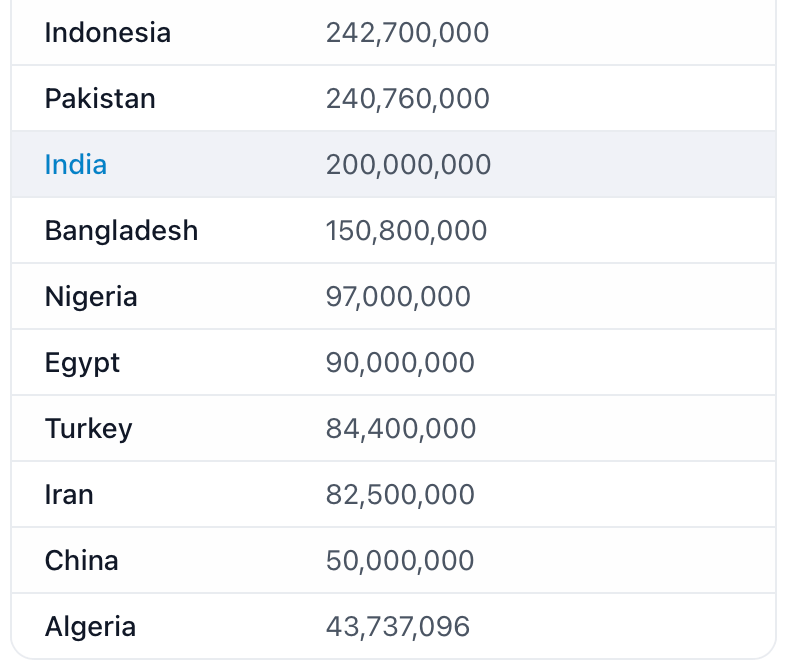This screenshot has height=670, width=786.
Task: Click the Turkey country cell
Action: click(89, 429)
